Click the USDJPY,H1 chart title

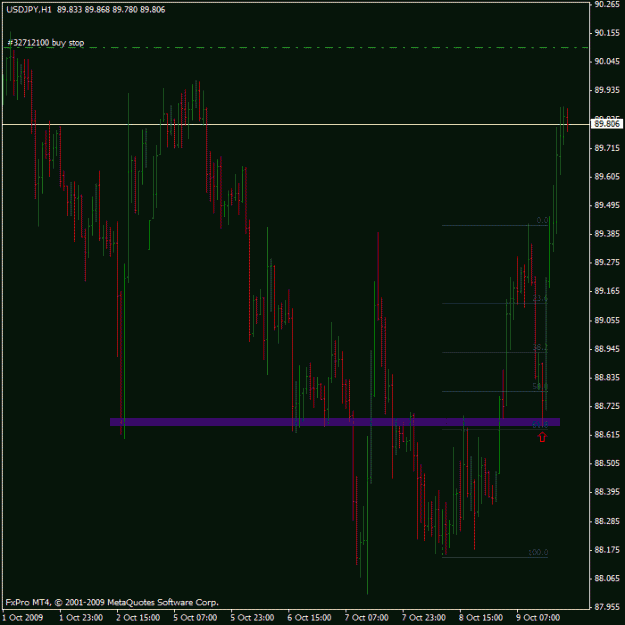tap(29, 10)
